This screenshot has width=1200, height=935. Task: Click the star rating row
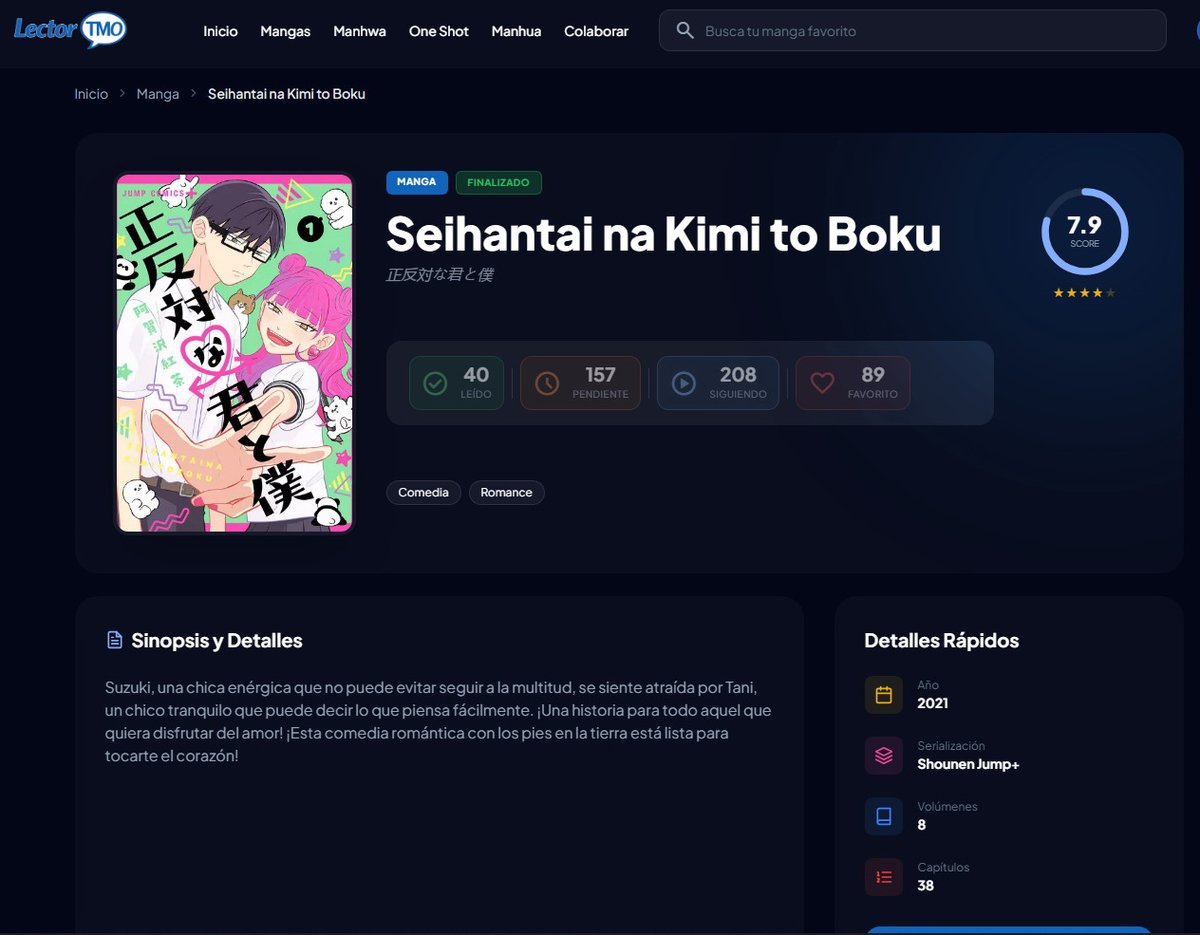(x=1085, y=293)
